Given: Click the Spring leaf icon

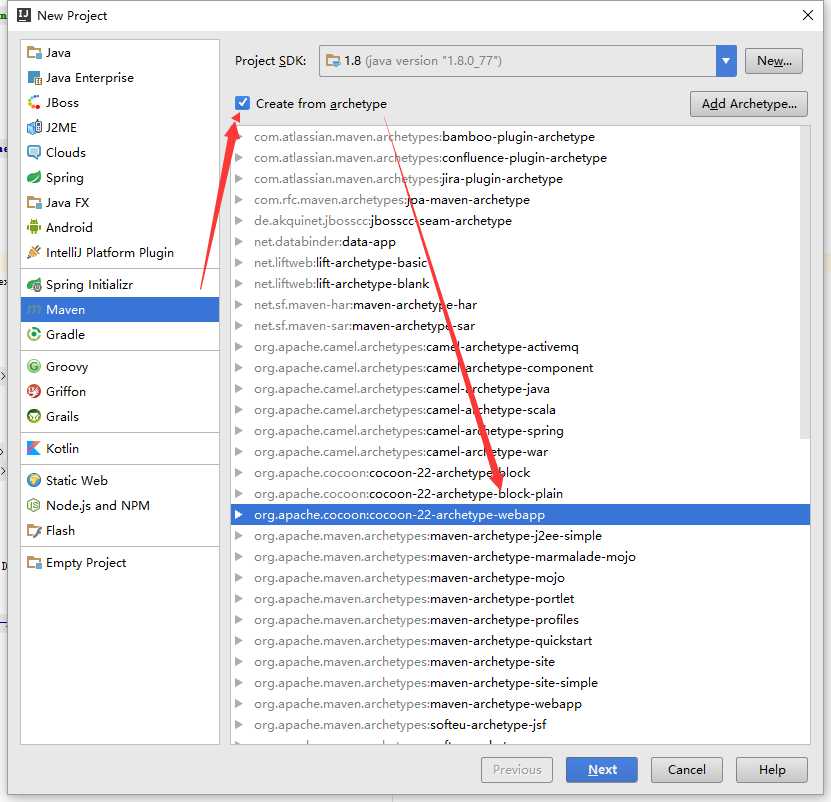Looking at the screenshot, I should pos(34,177).
